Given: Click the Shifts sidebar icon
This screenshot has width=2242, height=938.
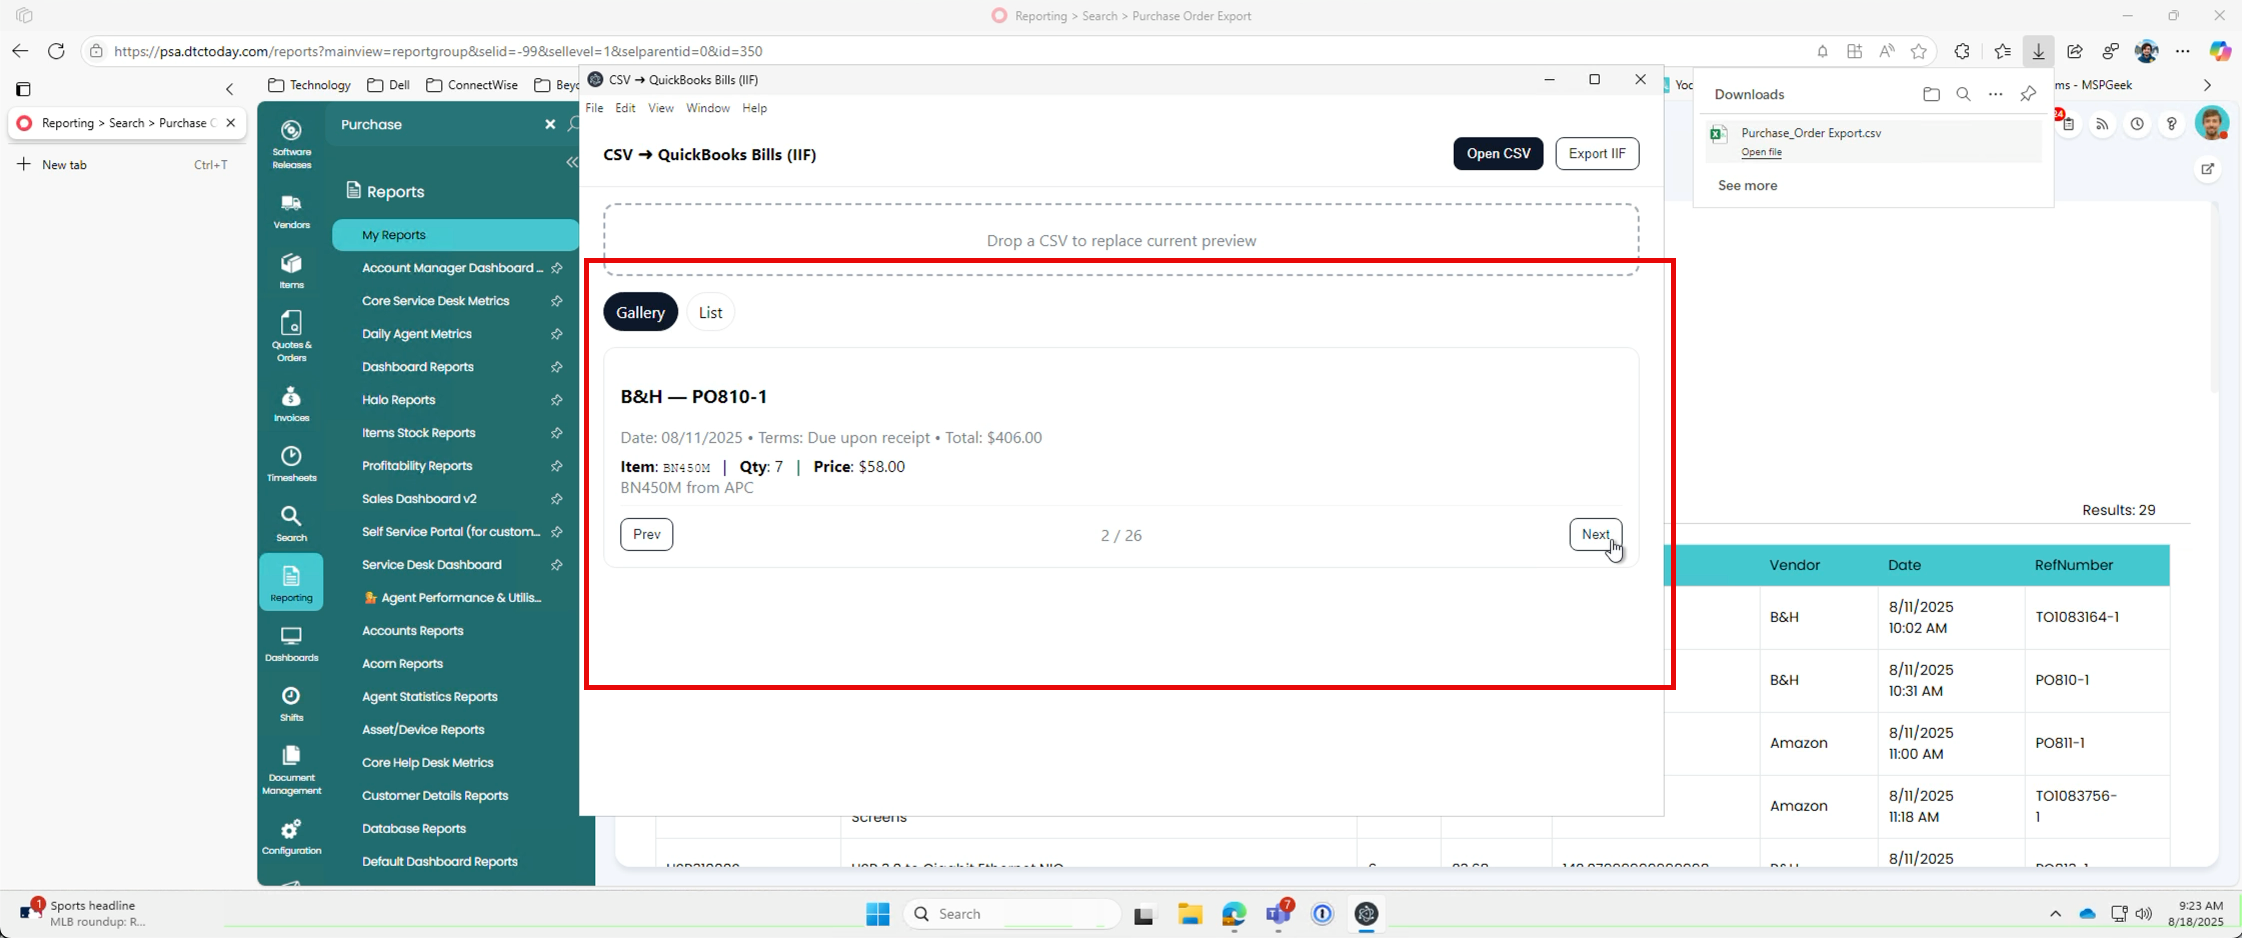Looking at the screenshot, I should (x=291, y=704).
